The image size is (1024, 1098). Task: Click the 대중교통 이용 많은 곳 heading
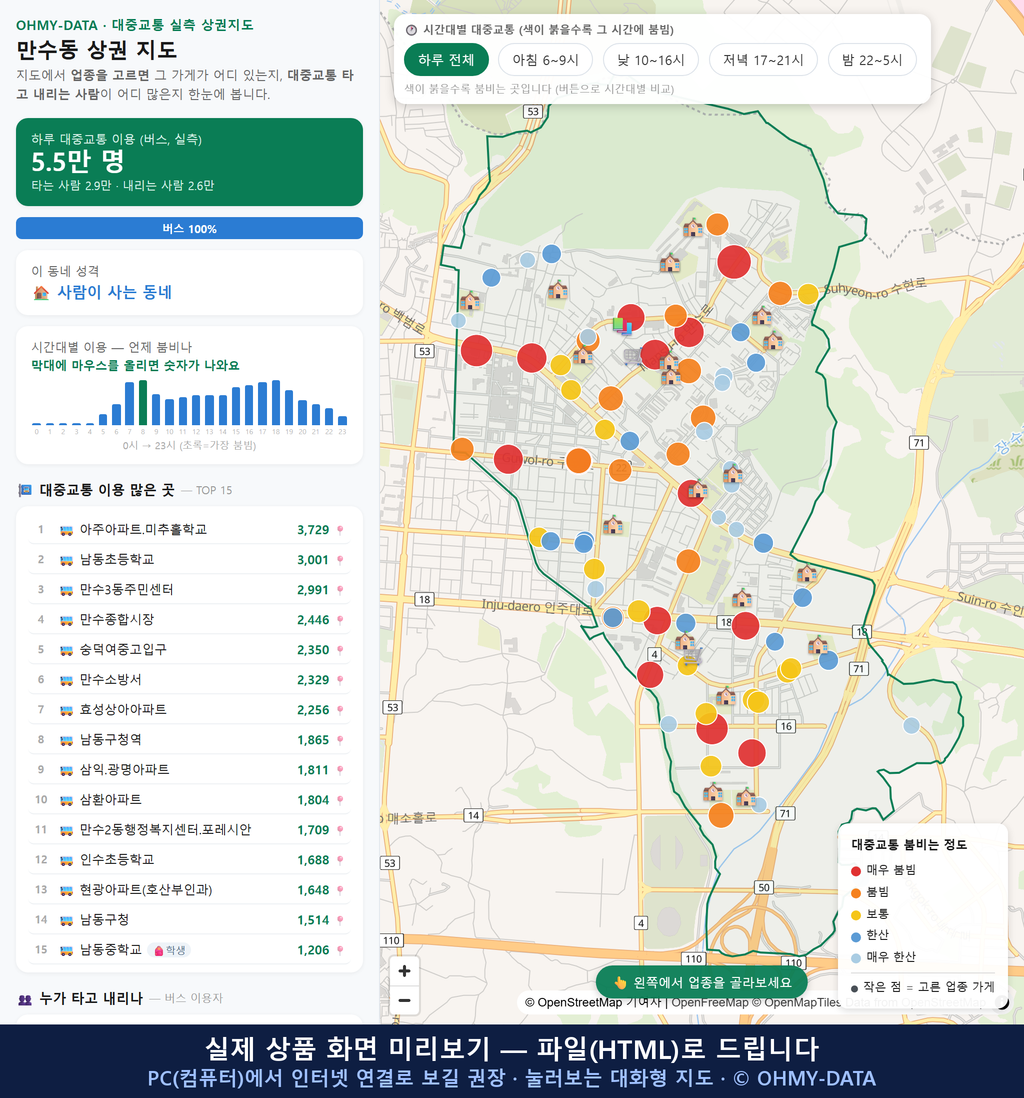coord(106,489)
